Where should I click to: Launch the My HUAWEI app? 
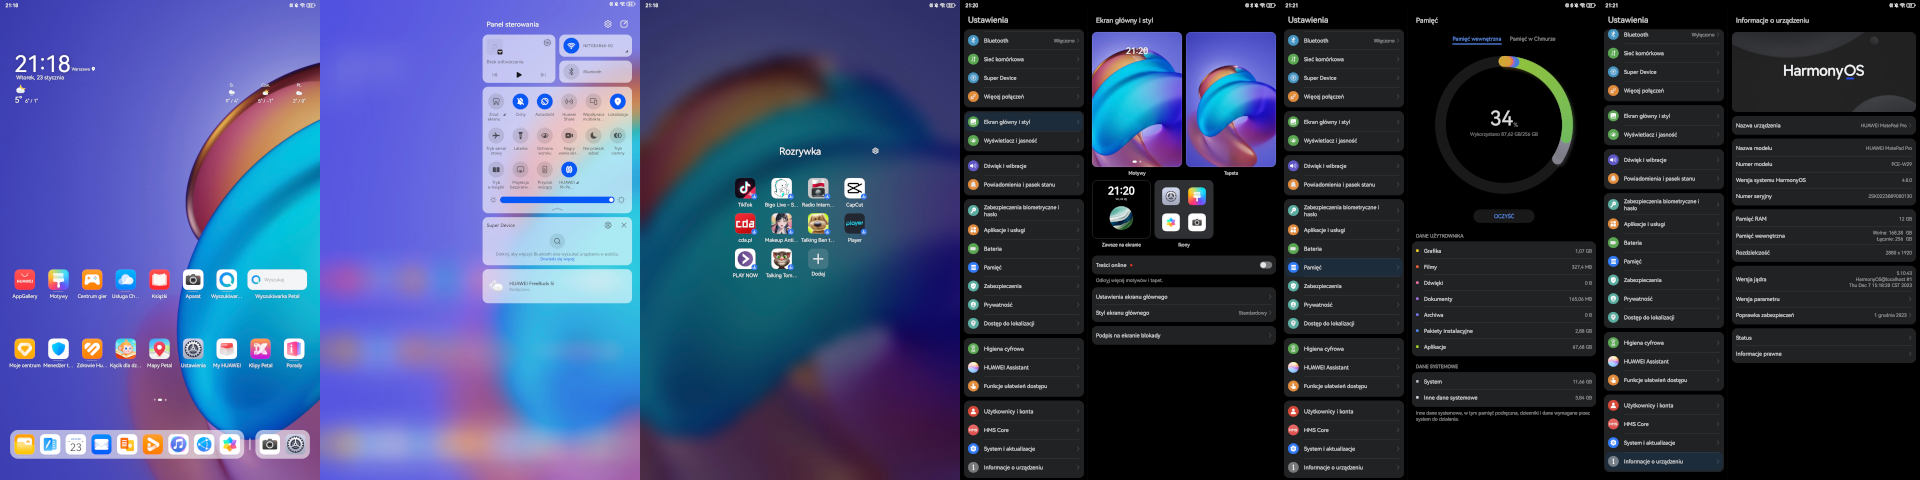pos(227,349)
